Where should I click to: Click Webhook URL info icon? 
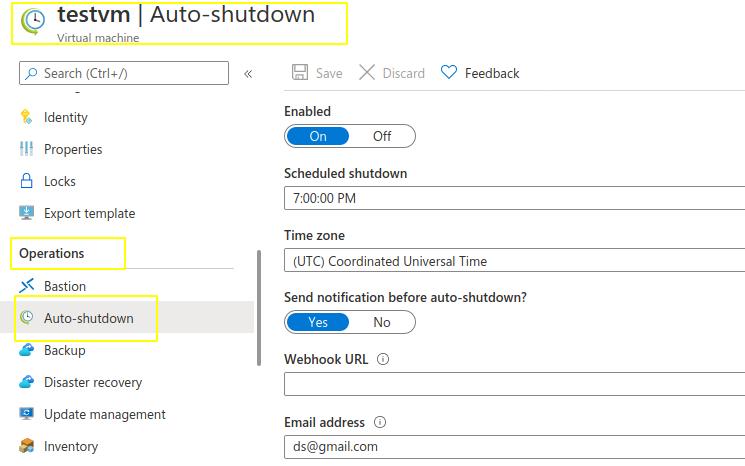pos(383,359)
